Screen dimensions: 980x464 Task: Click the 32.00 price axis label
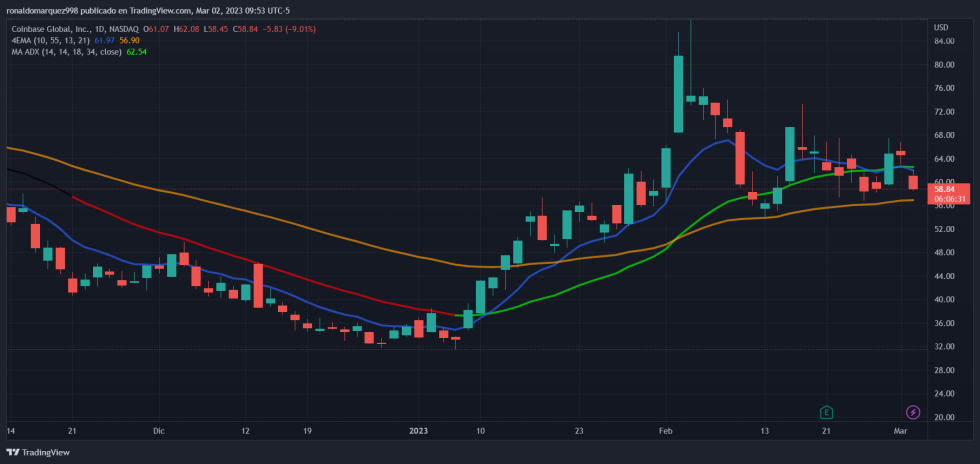[x=944, y=347]
